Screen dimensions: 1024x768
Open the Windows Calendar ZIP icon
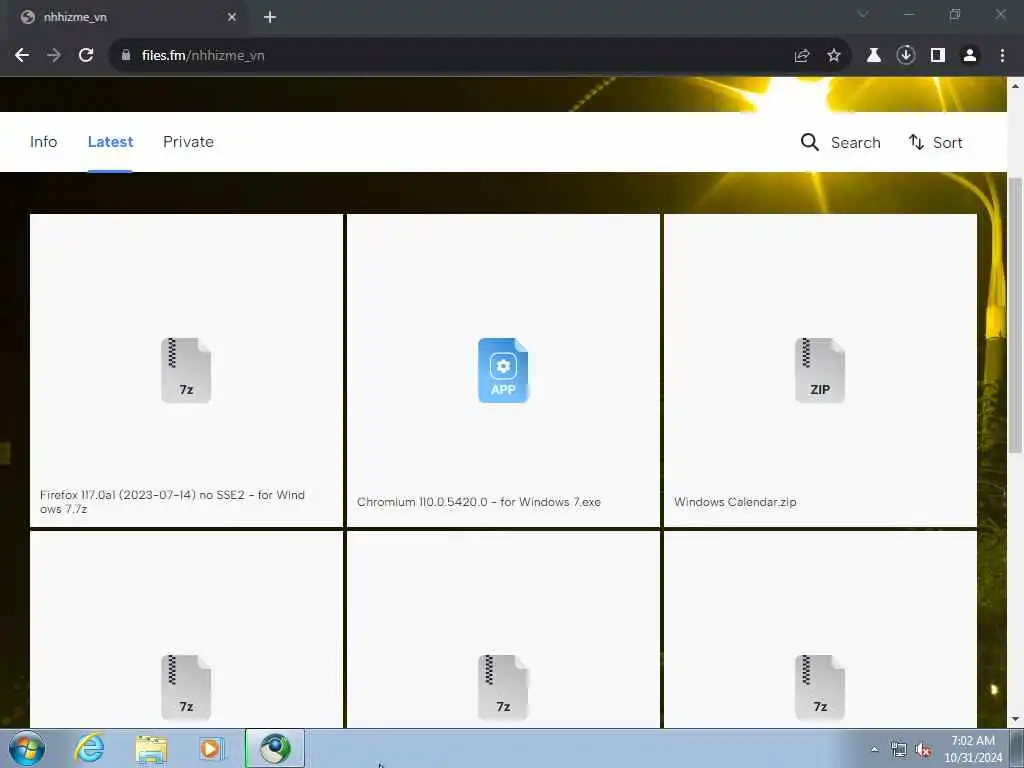coord(820,370)
